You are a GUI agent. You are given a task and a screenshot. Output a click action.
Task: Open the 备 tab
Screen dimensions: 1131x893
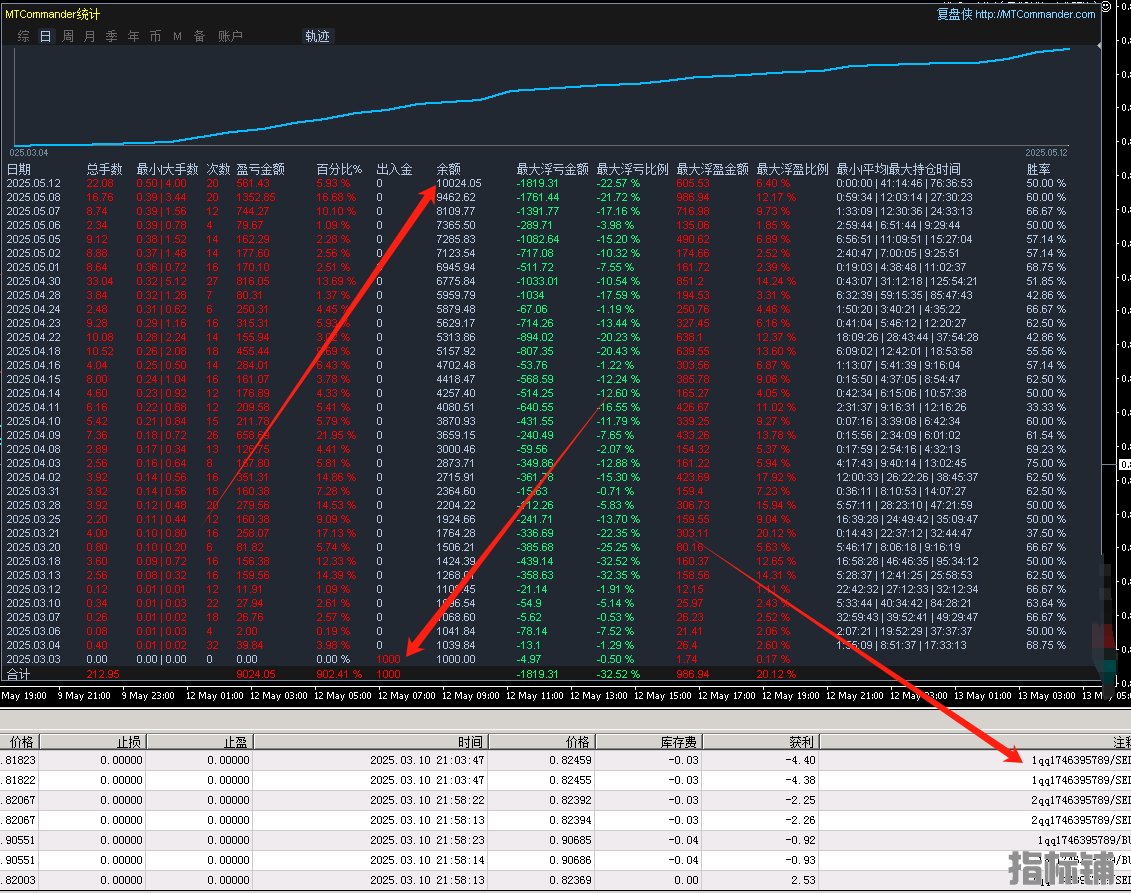tap(200, 36)
